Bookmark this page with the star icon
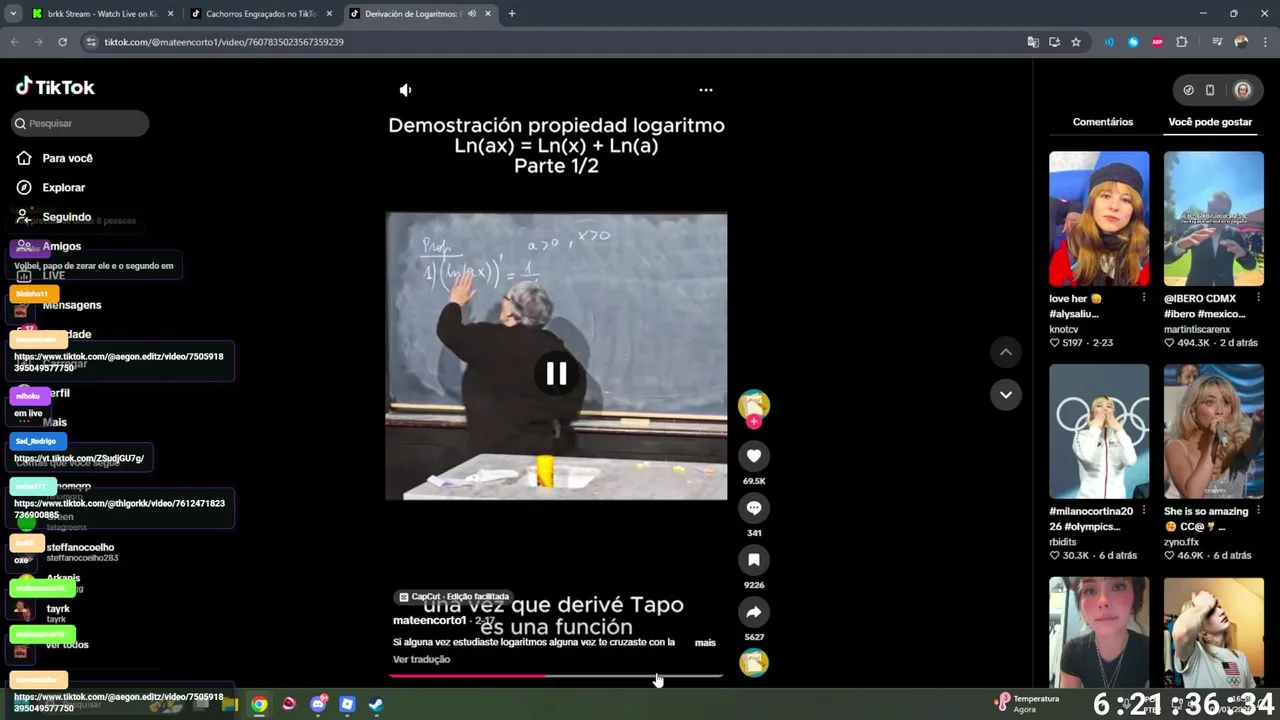This screenshot has height=720, width=1280. (x=1076, y=42)
